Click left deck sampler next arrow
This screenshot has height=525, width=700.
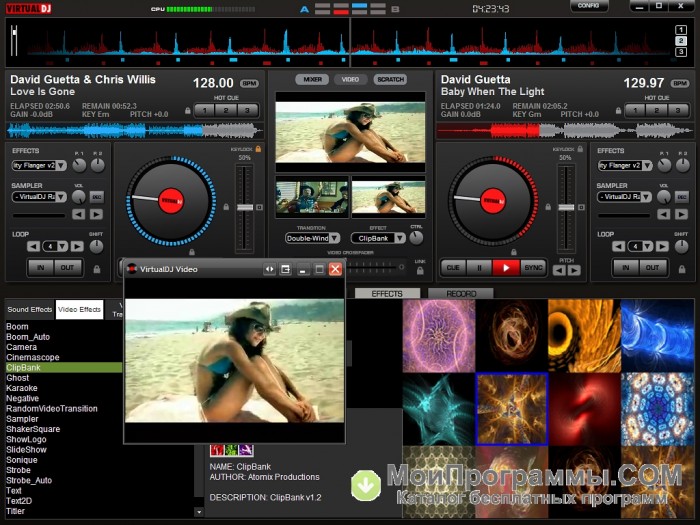(96, 214)
